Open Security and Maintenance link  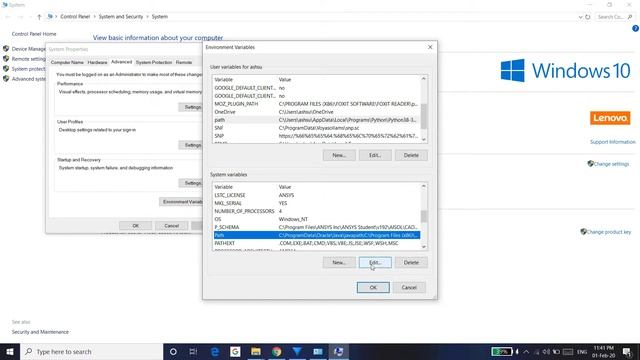point(40,332)
